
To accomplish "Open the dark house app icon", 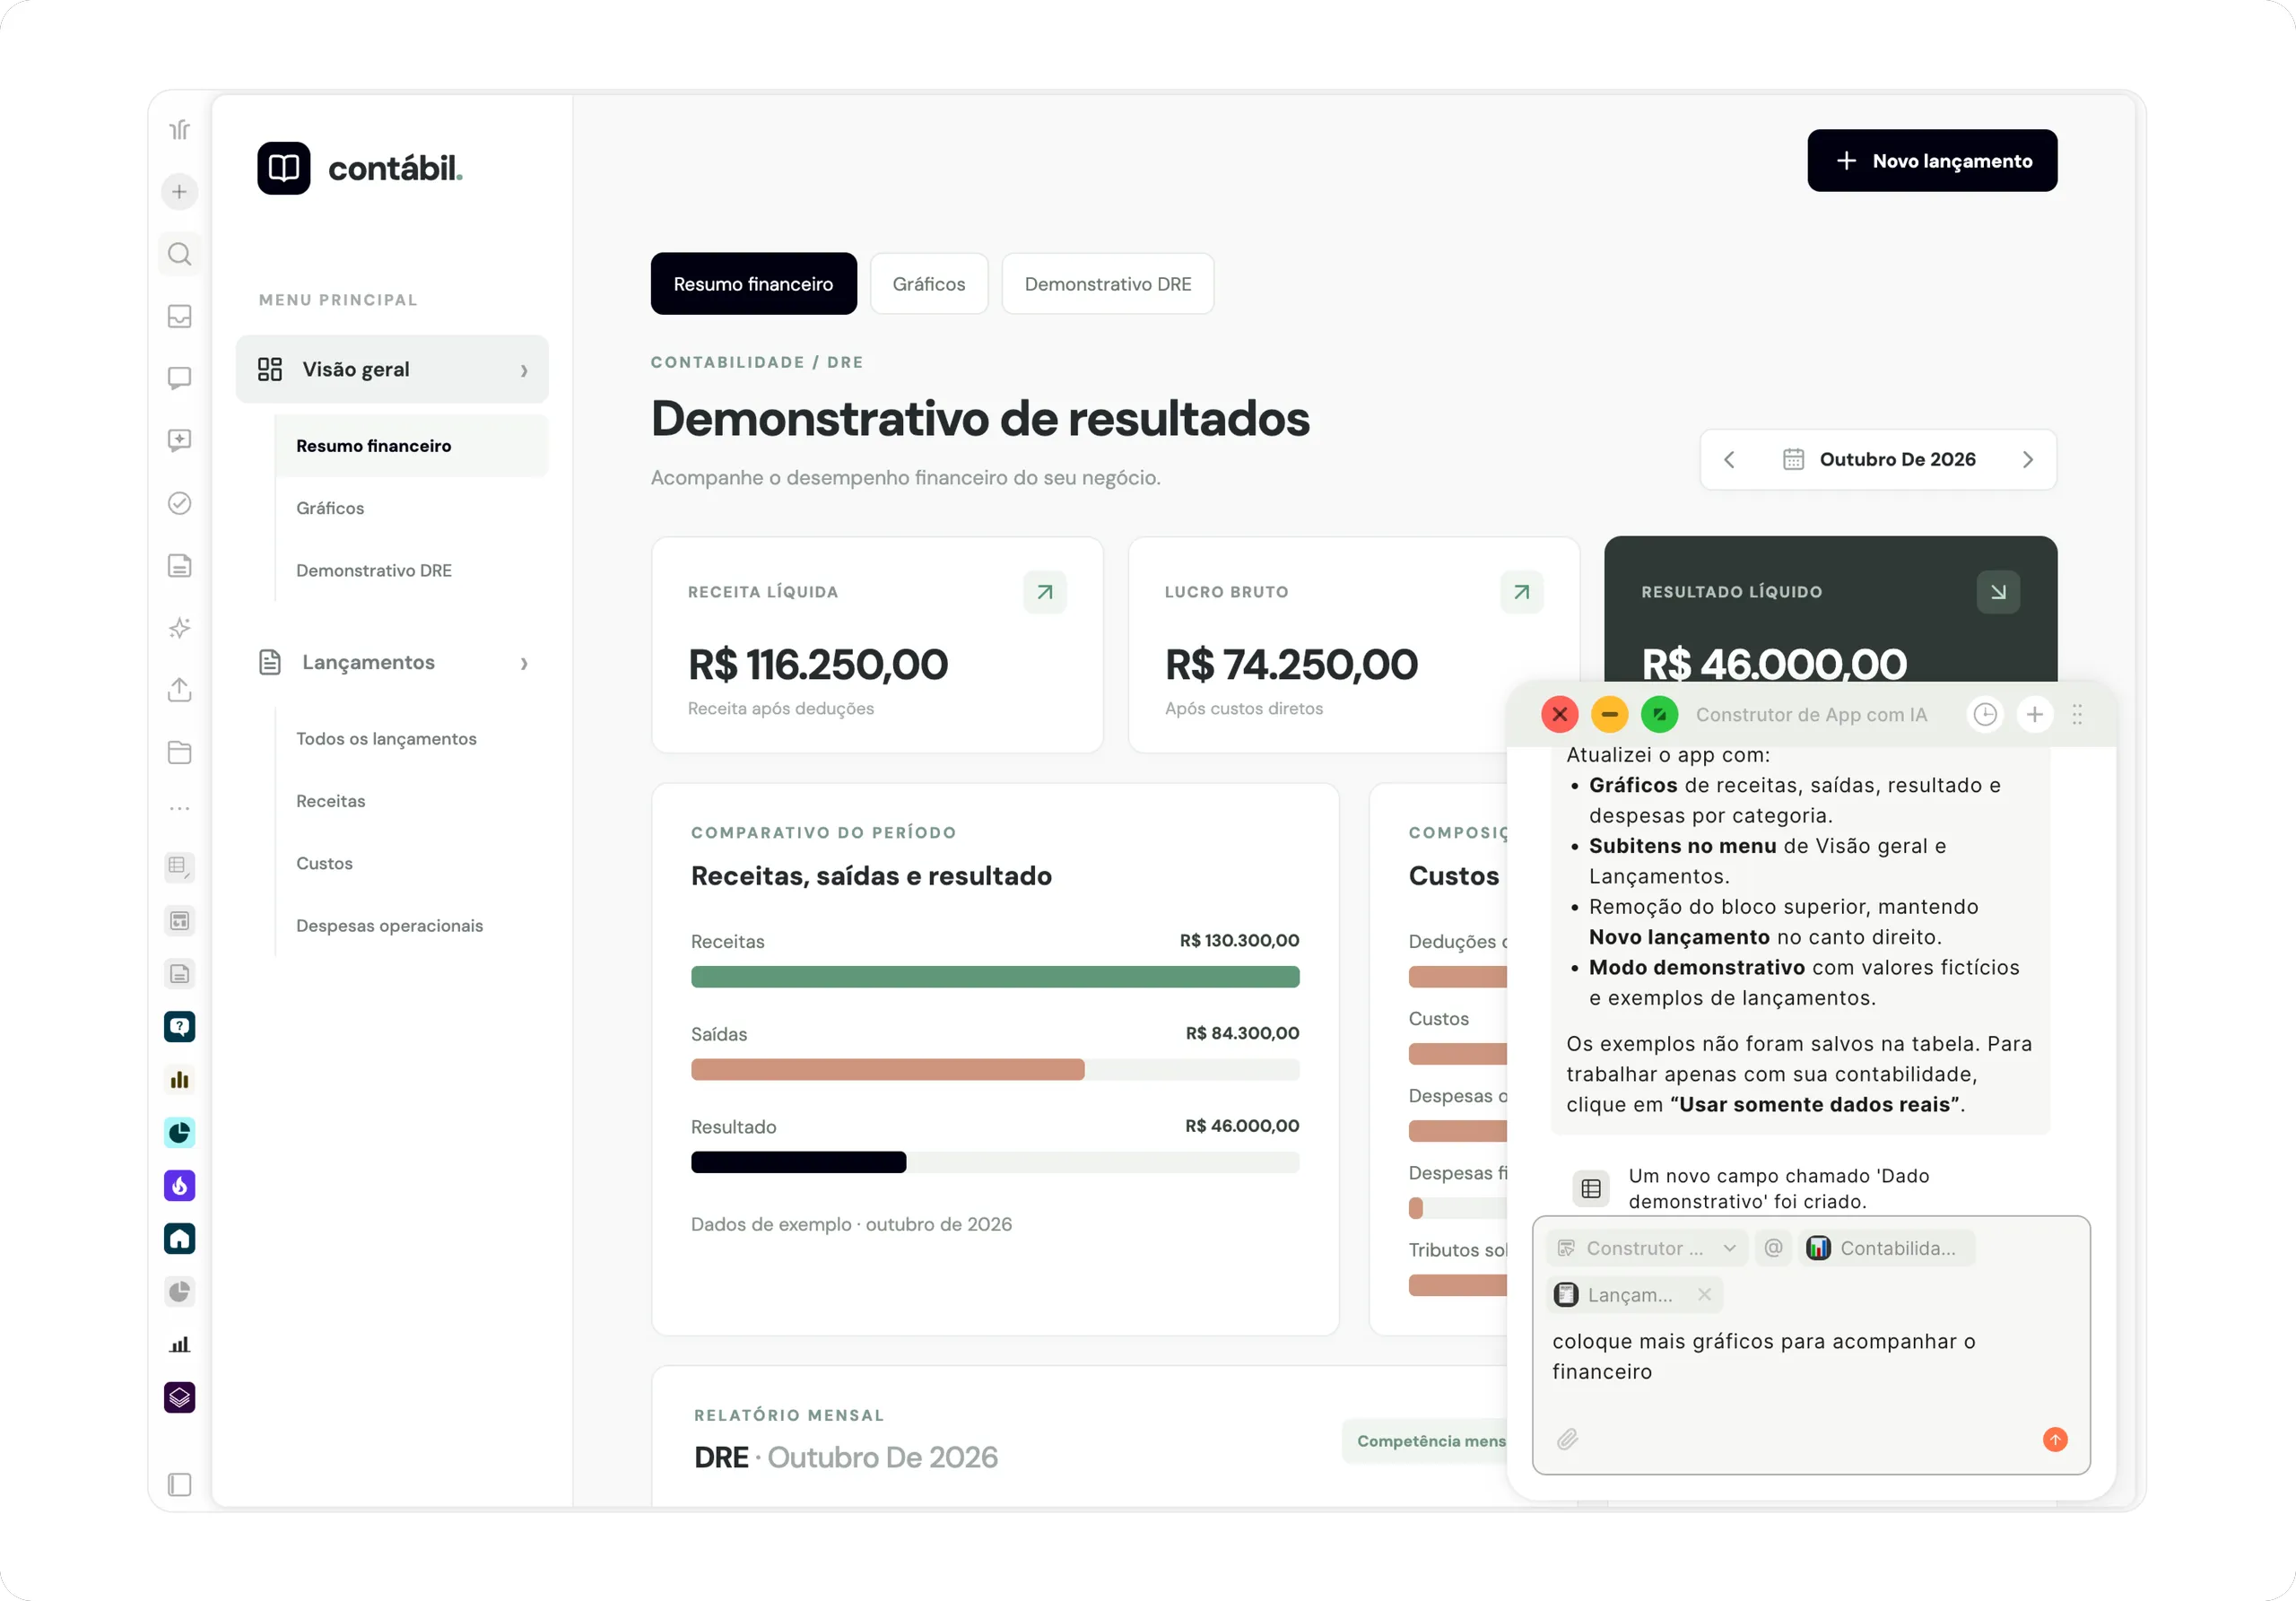I will (179, 1239).
